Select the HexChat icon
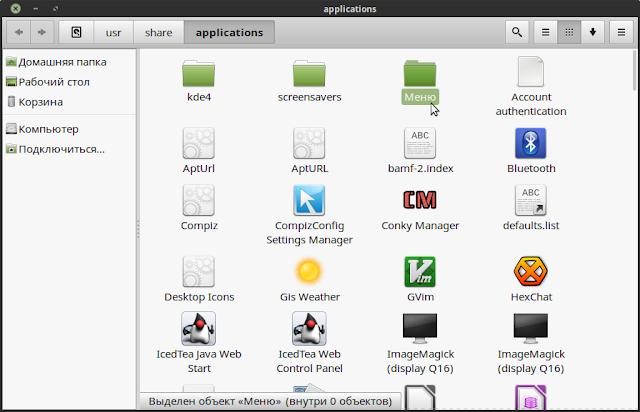Image resolution: width=640 pixels, height=412 pixels. 531,271
